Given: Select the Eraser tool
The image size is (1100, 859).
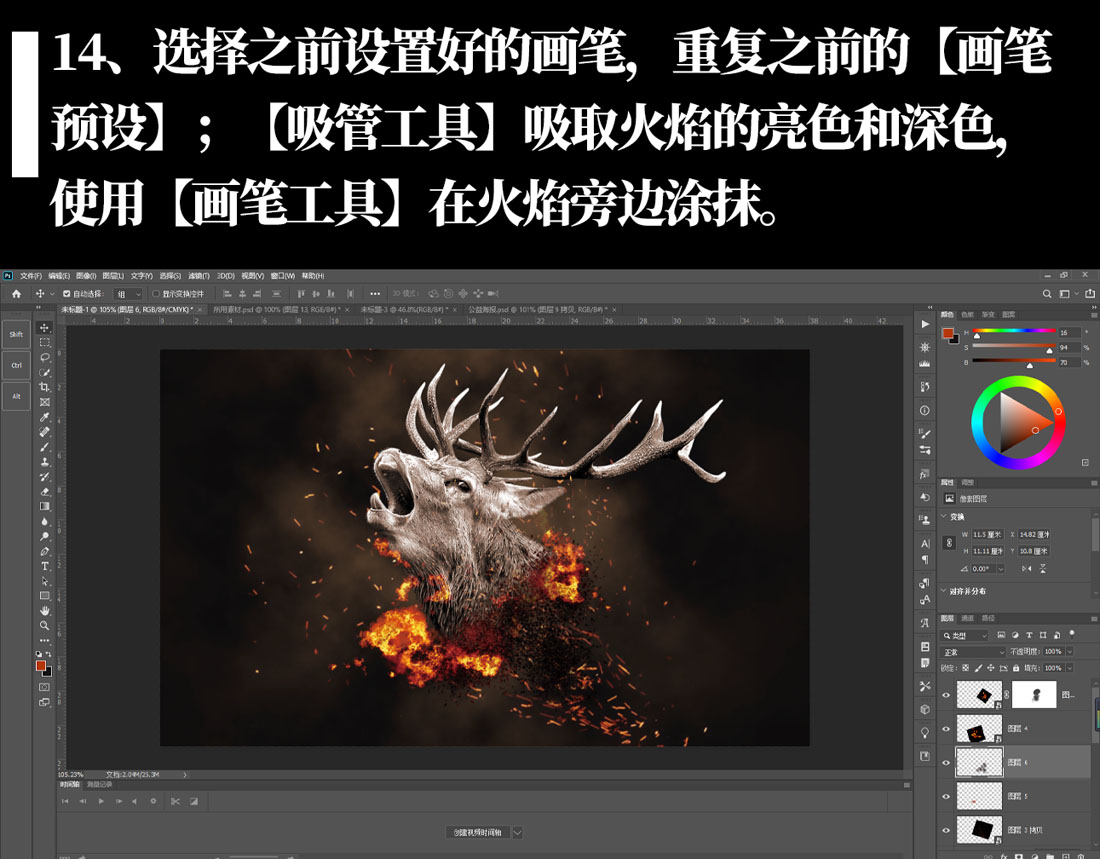Looking at the screenshot, I should pyautogui.click(x=45, y=491).
